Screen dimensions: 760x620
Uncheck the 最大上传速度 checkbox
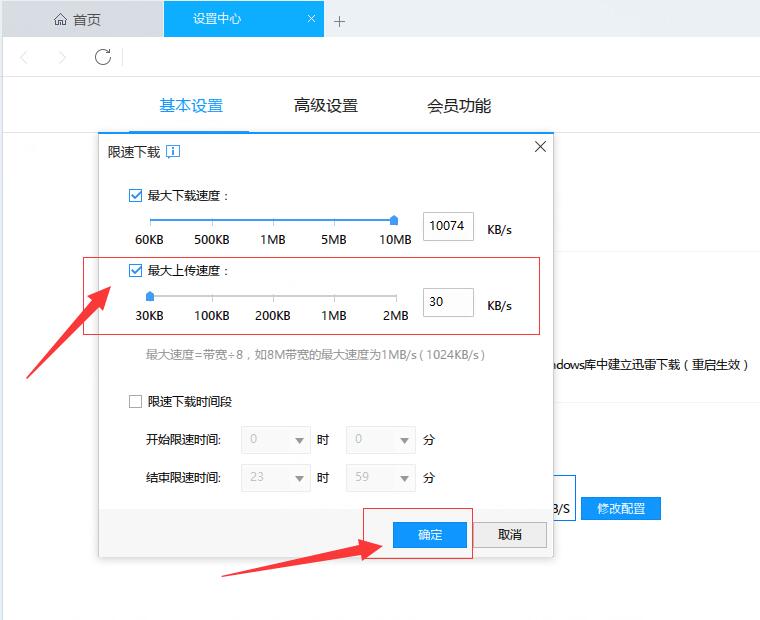click(135, 270)
